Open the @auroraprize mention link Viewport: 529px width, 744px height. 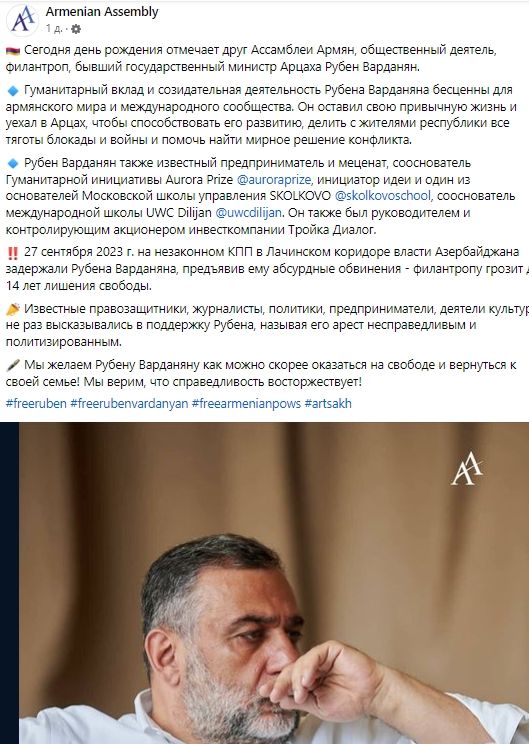(x=274, y=180)
